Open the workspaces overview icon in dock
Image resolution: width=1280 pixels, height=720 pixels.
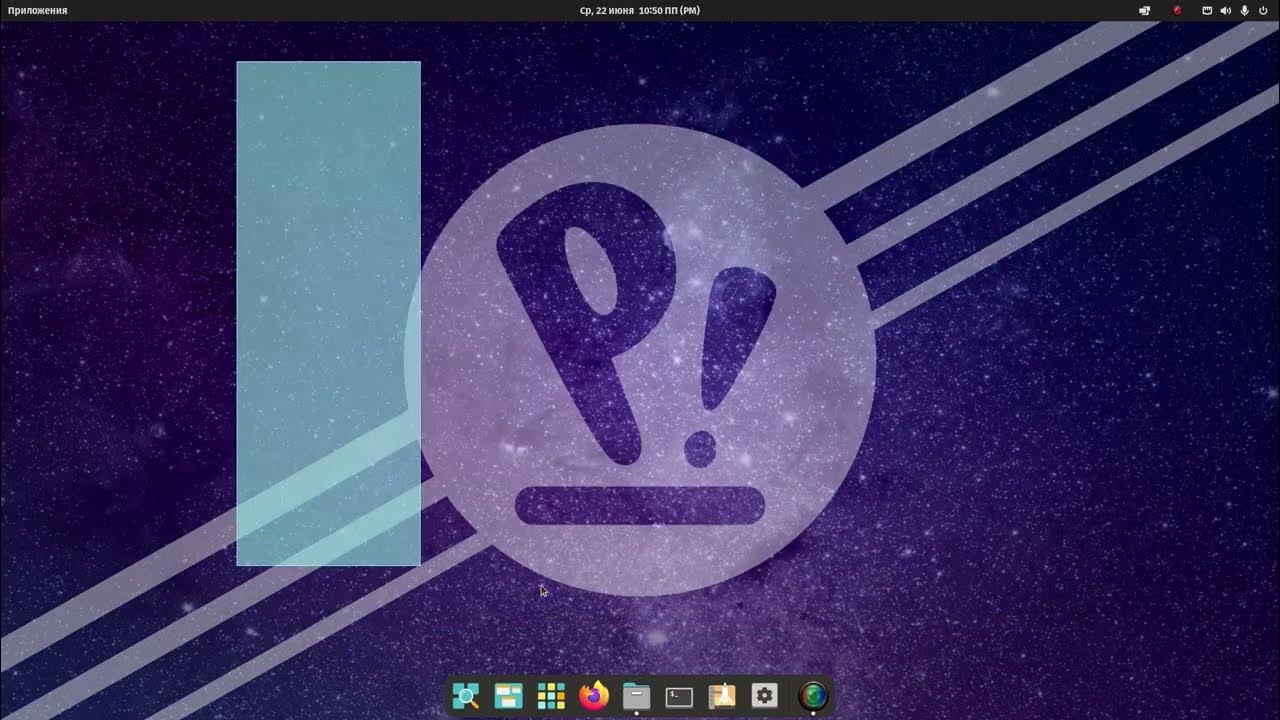(509, 696)
